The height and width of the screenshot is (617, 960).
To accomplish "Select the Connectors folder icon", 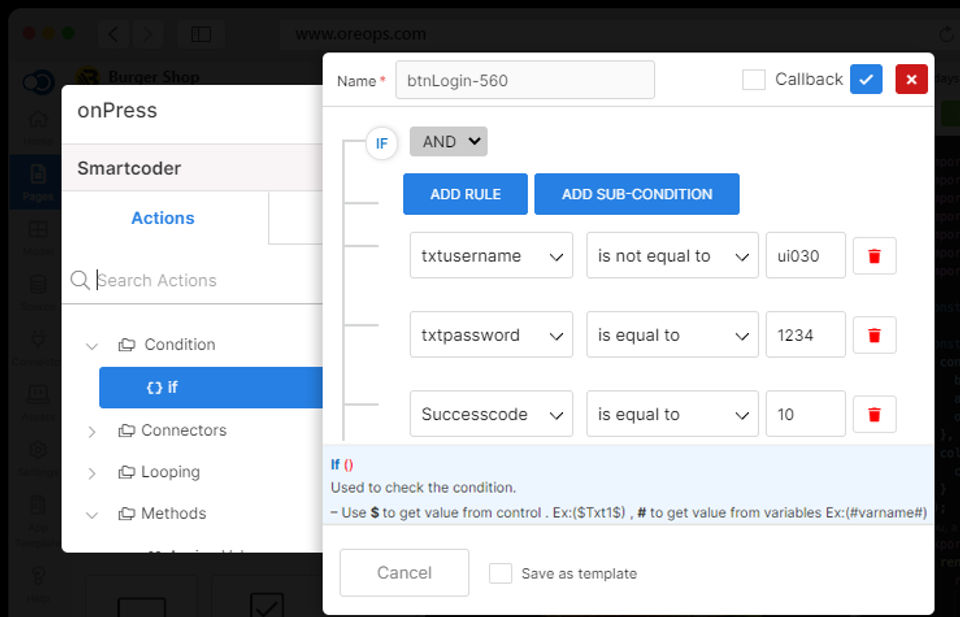I will tap(127, 430).
